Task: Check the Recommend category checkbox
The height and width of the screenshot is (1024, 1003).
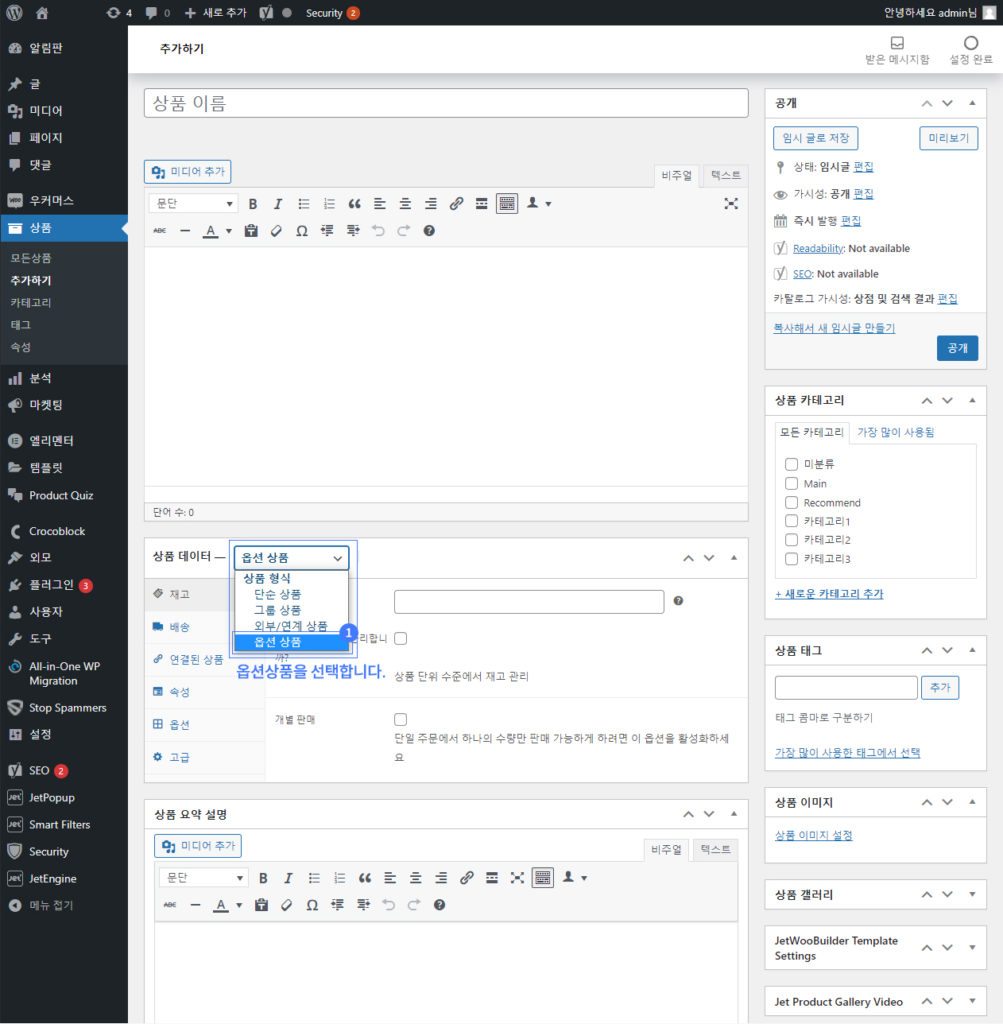Action: coord(791,502)
